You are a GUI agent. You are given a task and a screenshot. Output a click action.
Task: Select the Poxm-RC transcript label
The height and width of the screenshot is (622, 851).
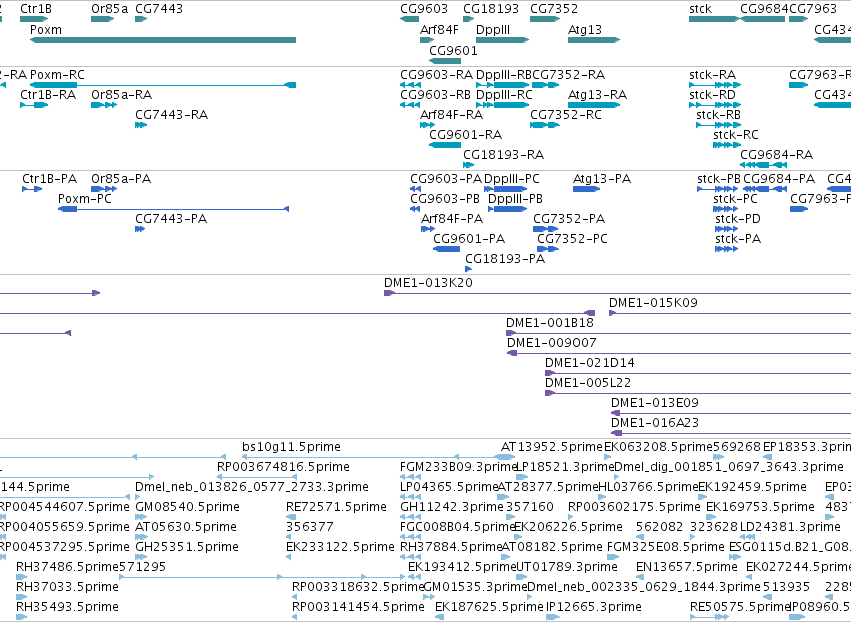(58, 75)
